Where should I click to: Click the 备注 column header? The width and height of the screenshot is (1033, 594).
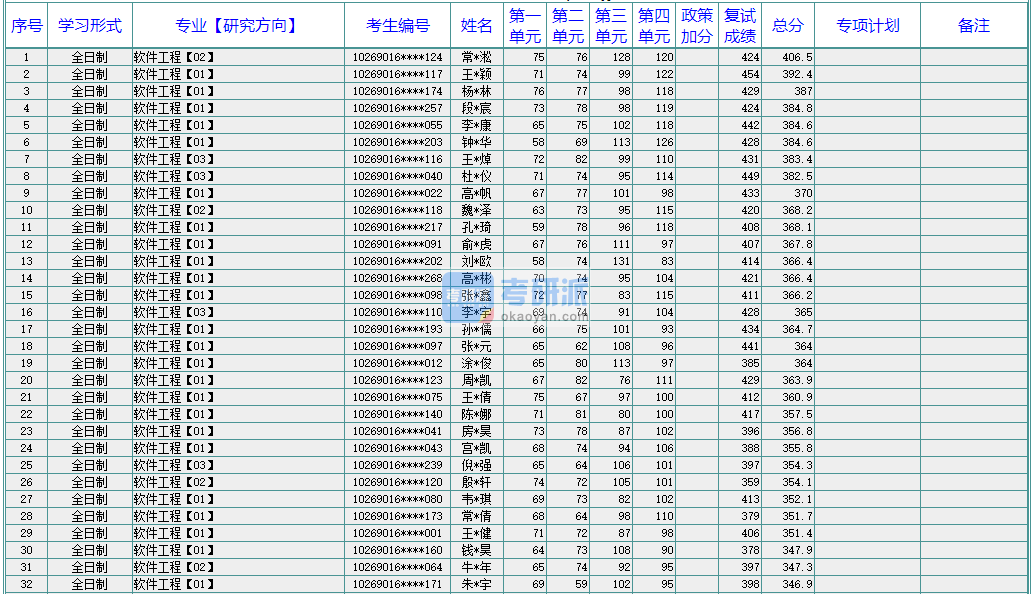coord(974,26)
